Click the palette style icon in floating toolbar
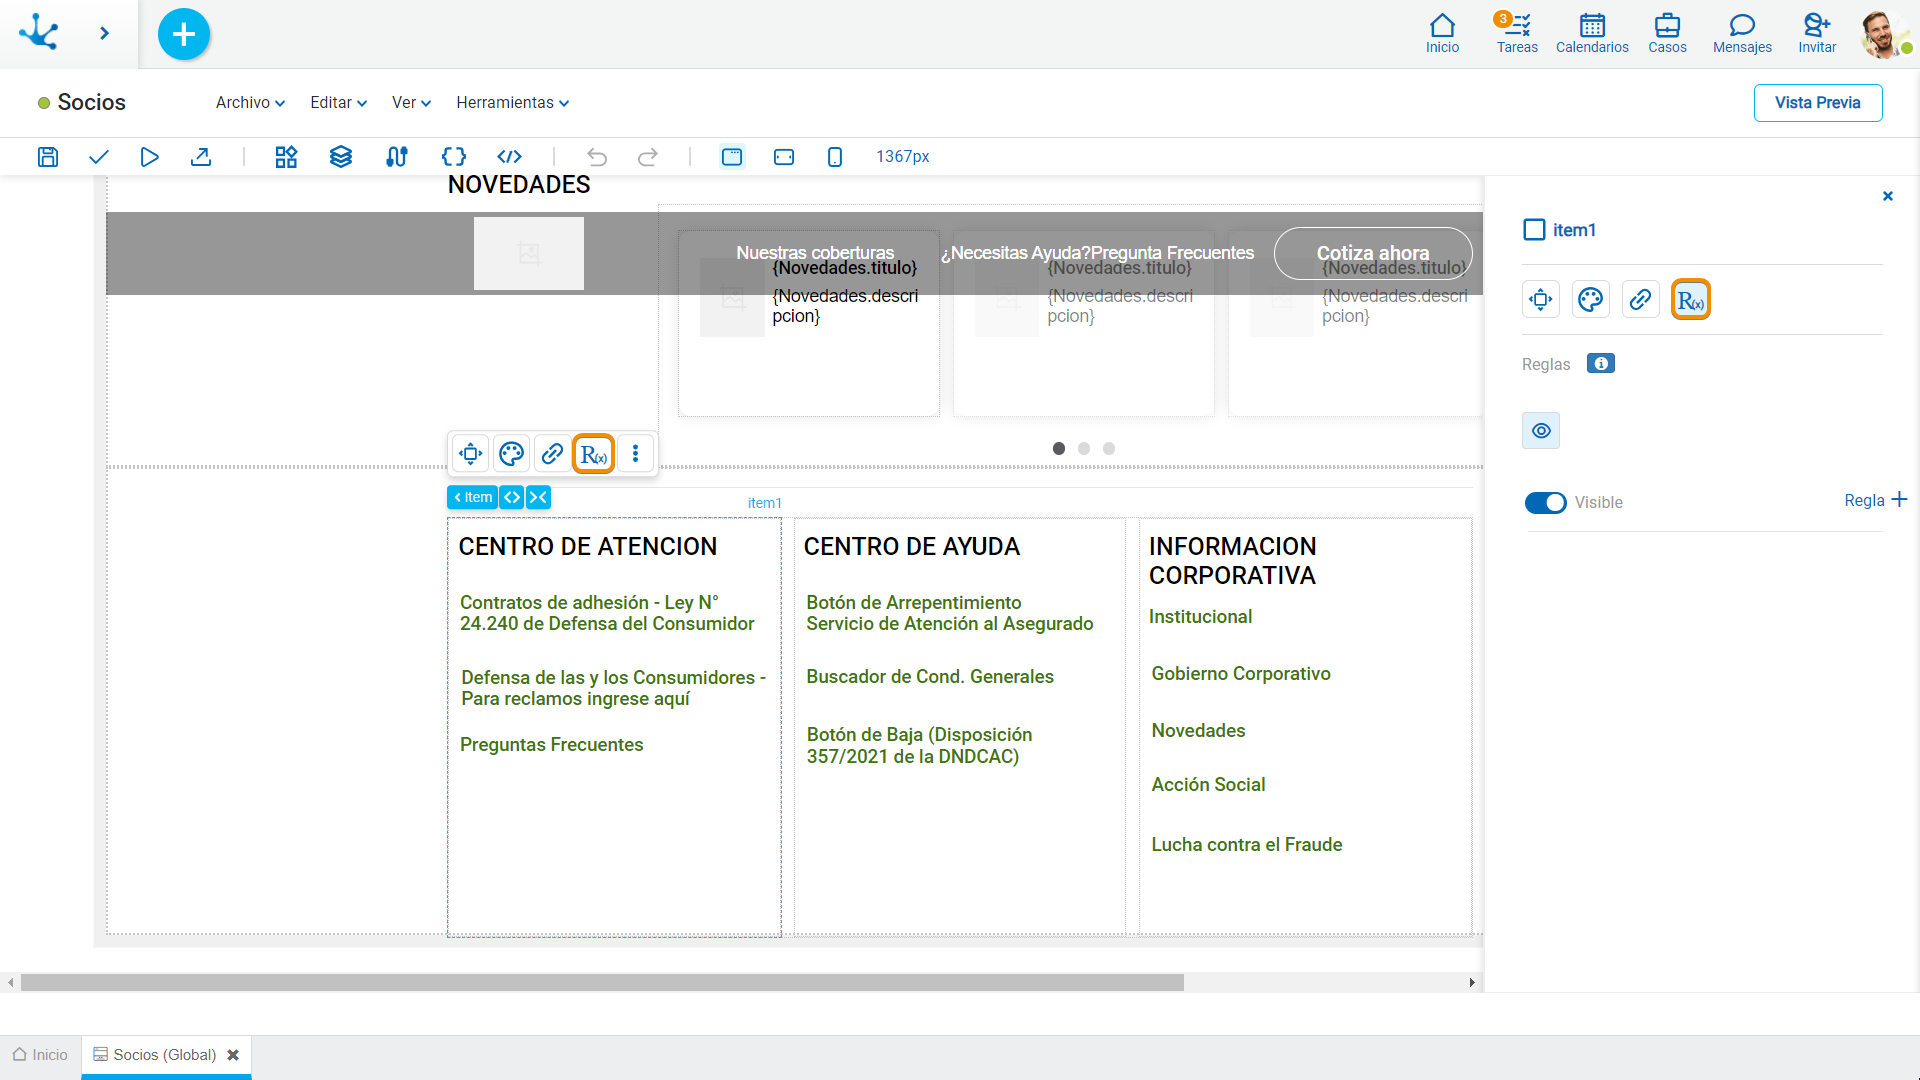This screenshot has width=1920, height=1080. (511, 454)
